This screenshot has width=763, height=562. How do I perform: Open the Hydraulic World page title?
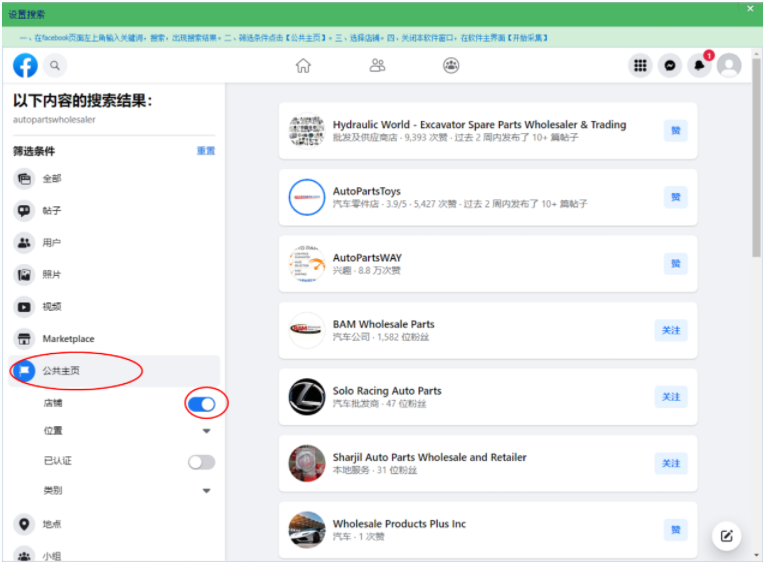479,125
